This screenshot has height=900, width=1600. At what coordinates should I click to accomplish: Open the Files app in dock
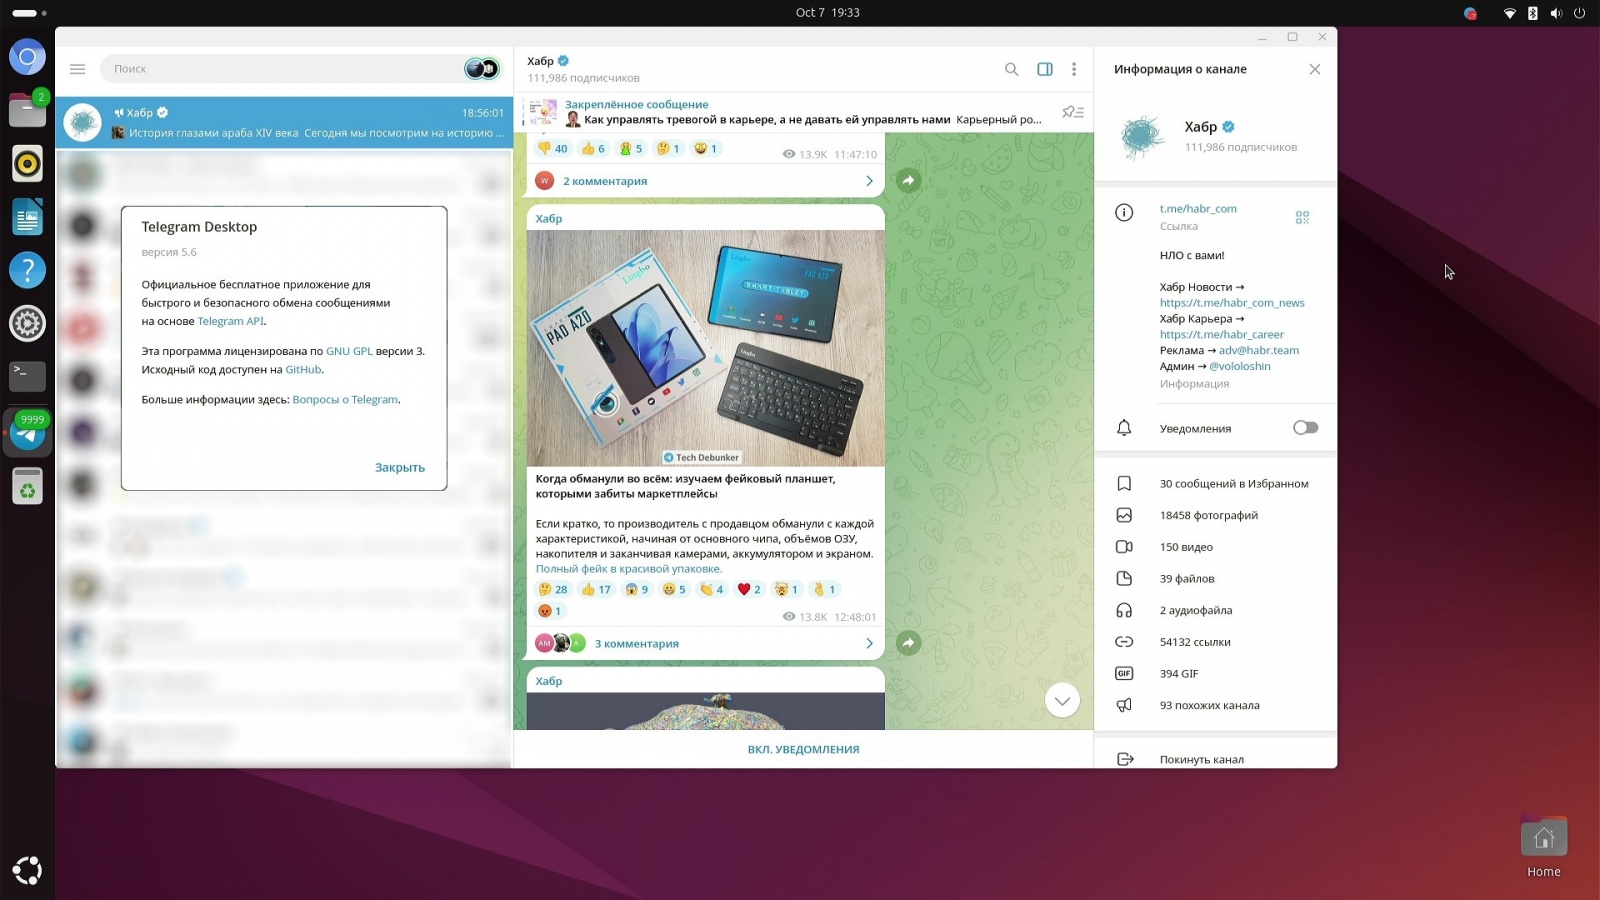point(27,110)
